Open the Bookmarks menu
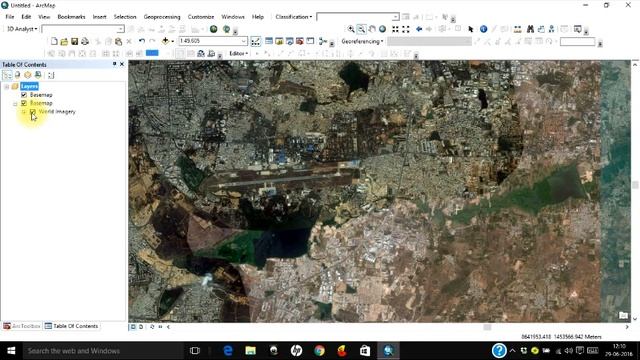The width and height of the screenshot is (640, 360). (x=71, y=17)
